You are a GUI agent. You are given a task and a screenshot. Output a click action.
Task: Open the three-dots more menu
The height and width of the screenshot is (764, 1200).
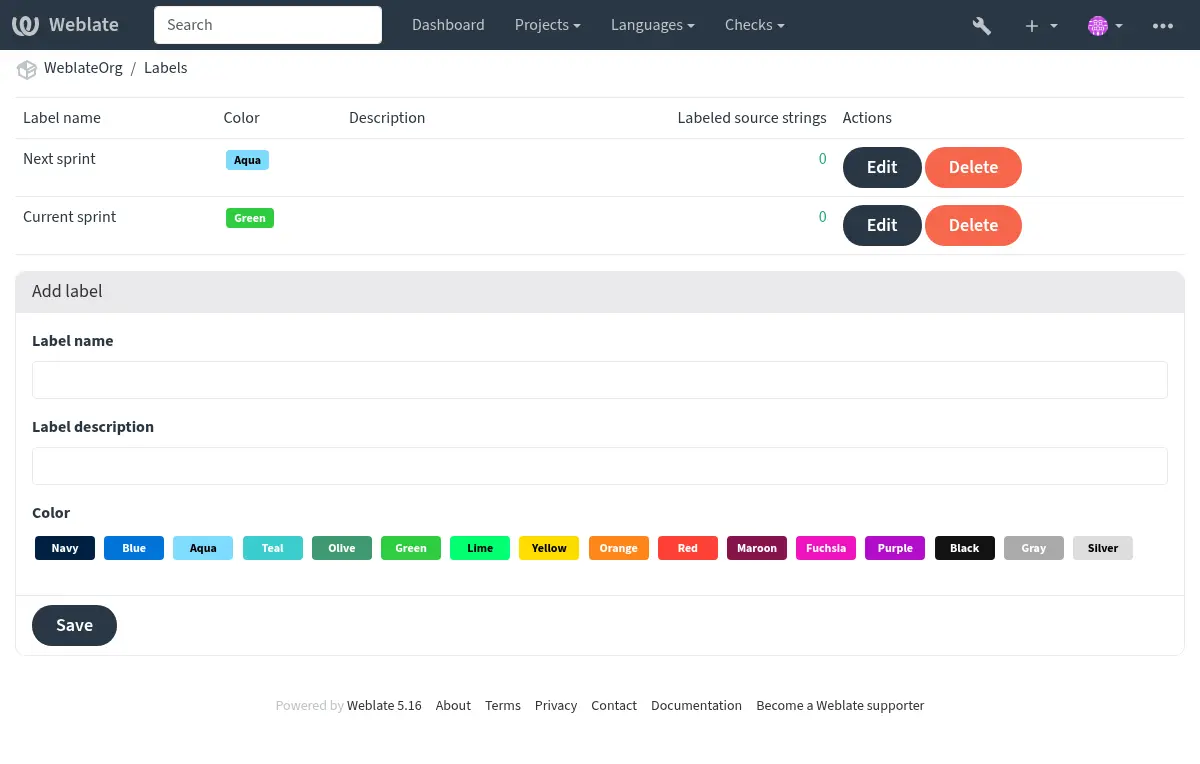[1162, 25]
